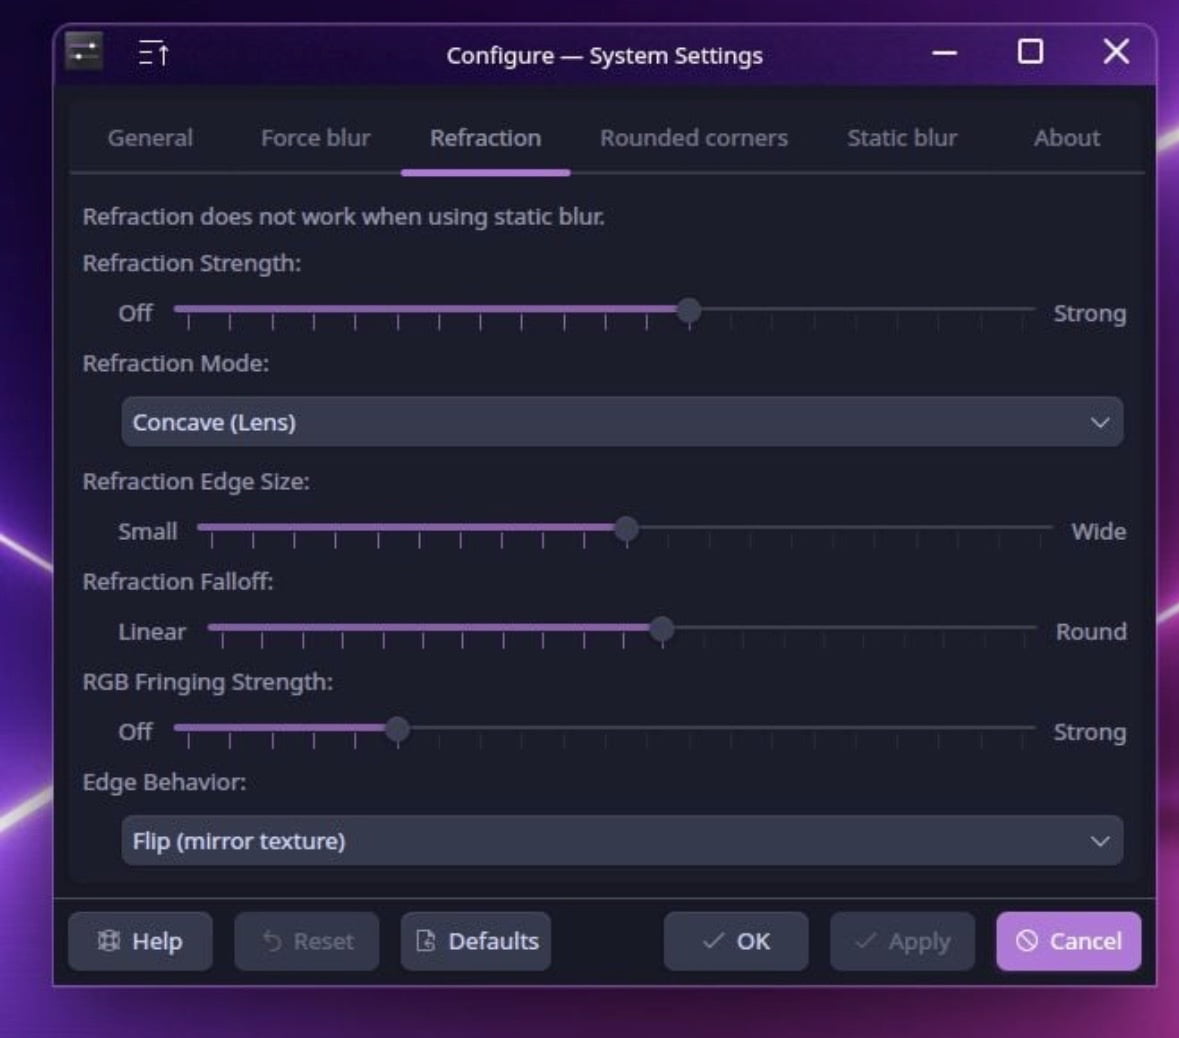Select the Static blur tab

click(x=902, y=138)
